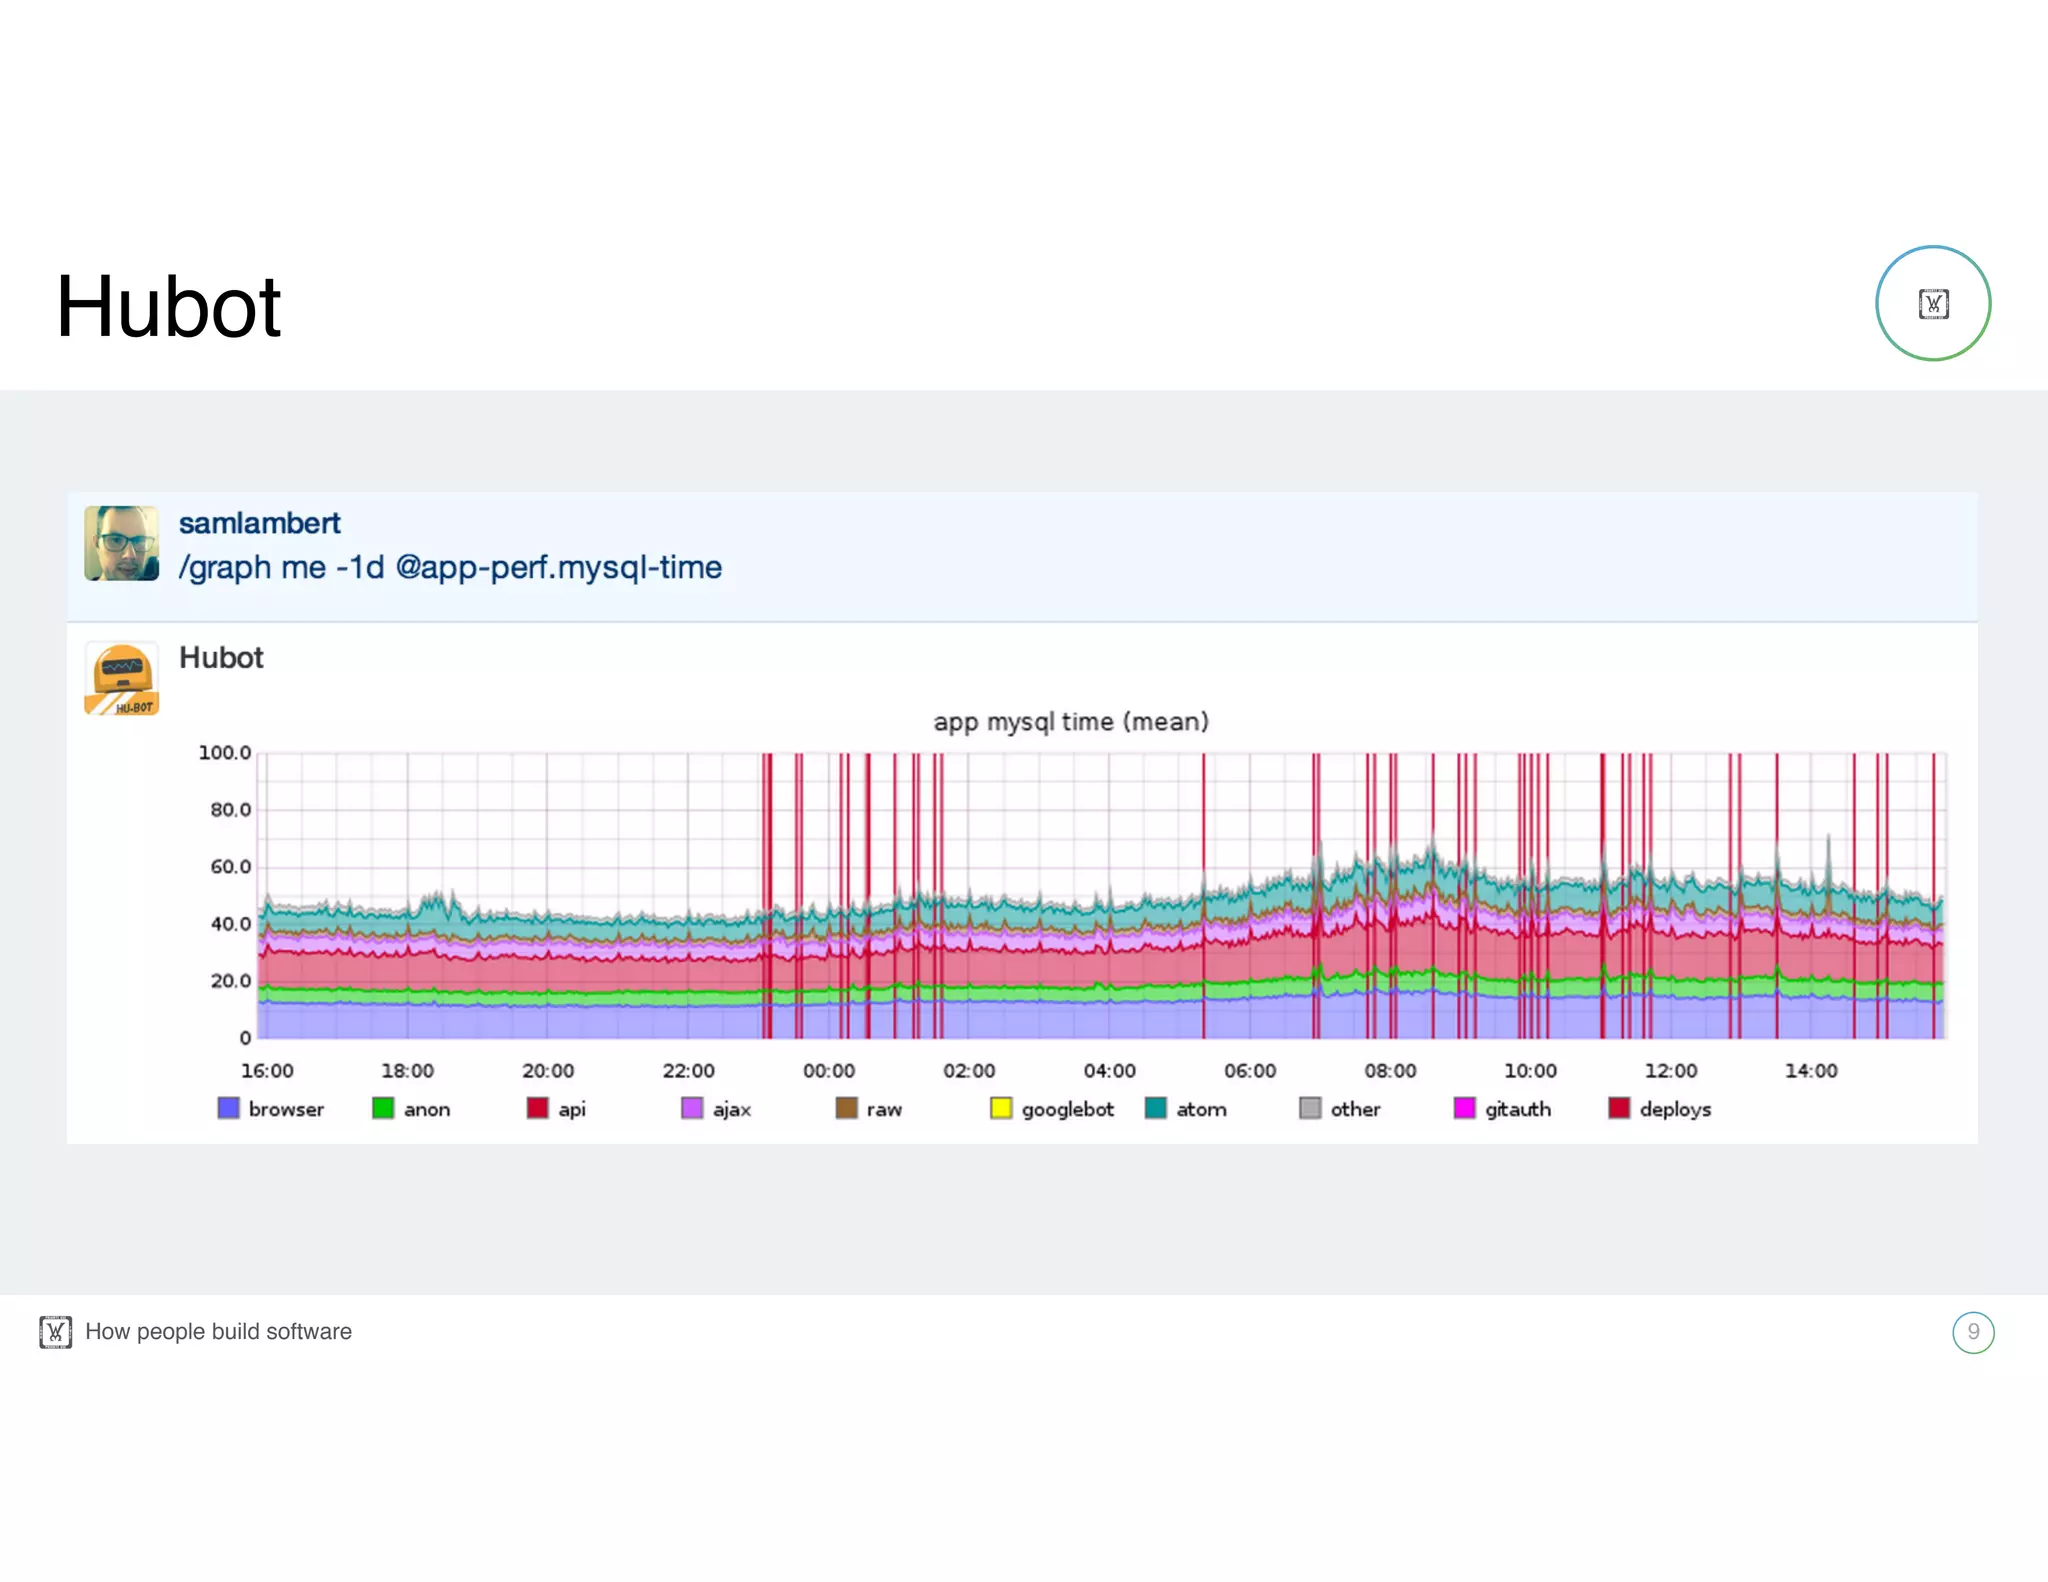This screenshot has height=1582, width=2048.
Task: Click the deploys legend swatch
Action: coord(1619,1108)
